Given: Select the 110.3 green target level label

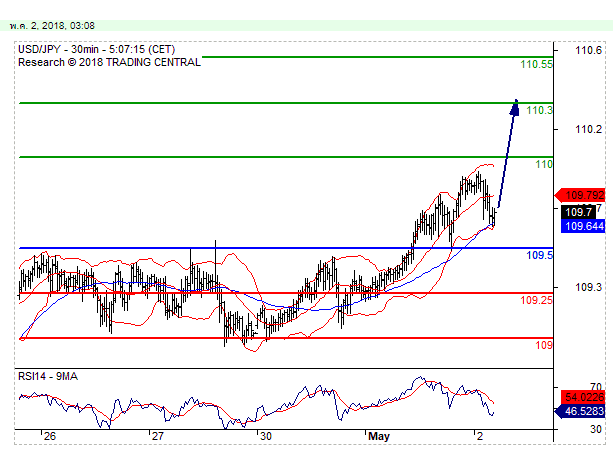Looking at the screenshot, I should 539,110.
